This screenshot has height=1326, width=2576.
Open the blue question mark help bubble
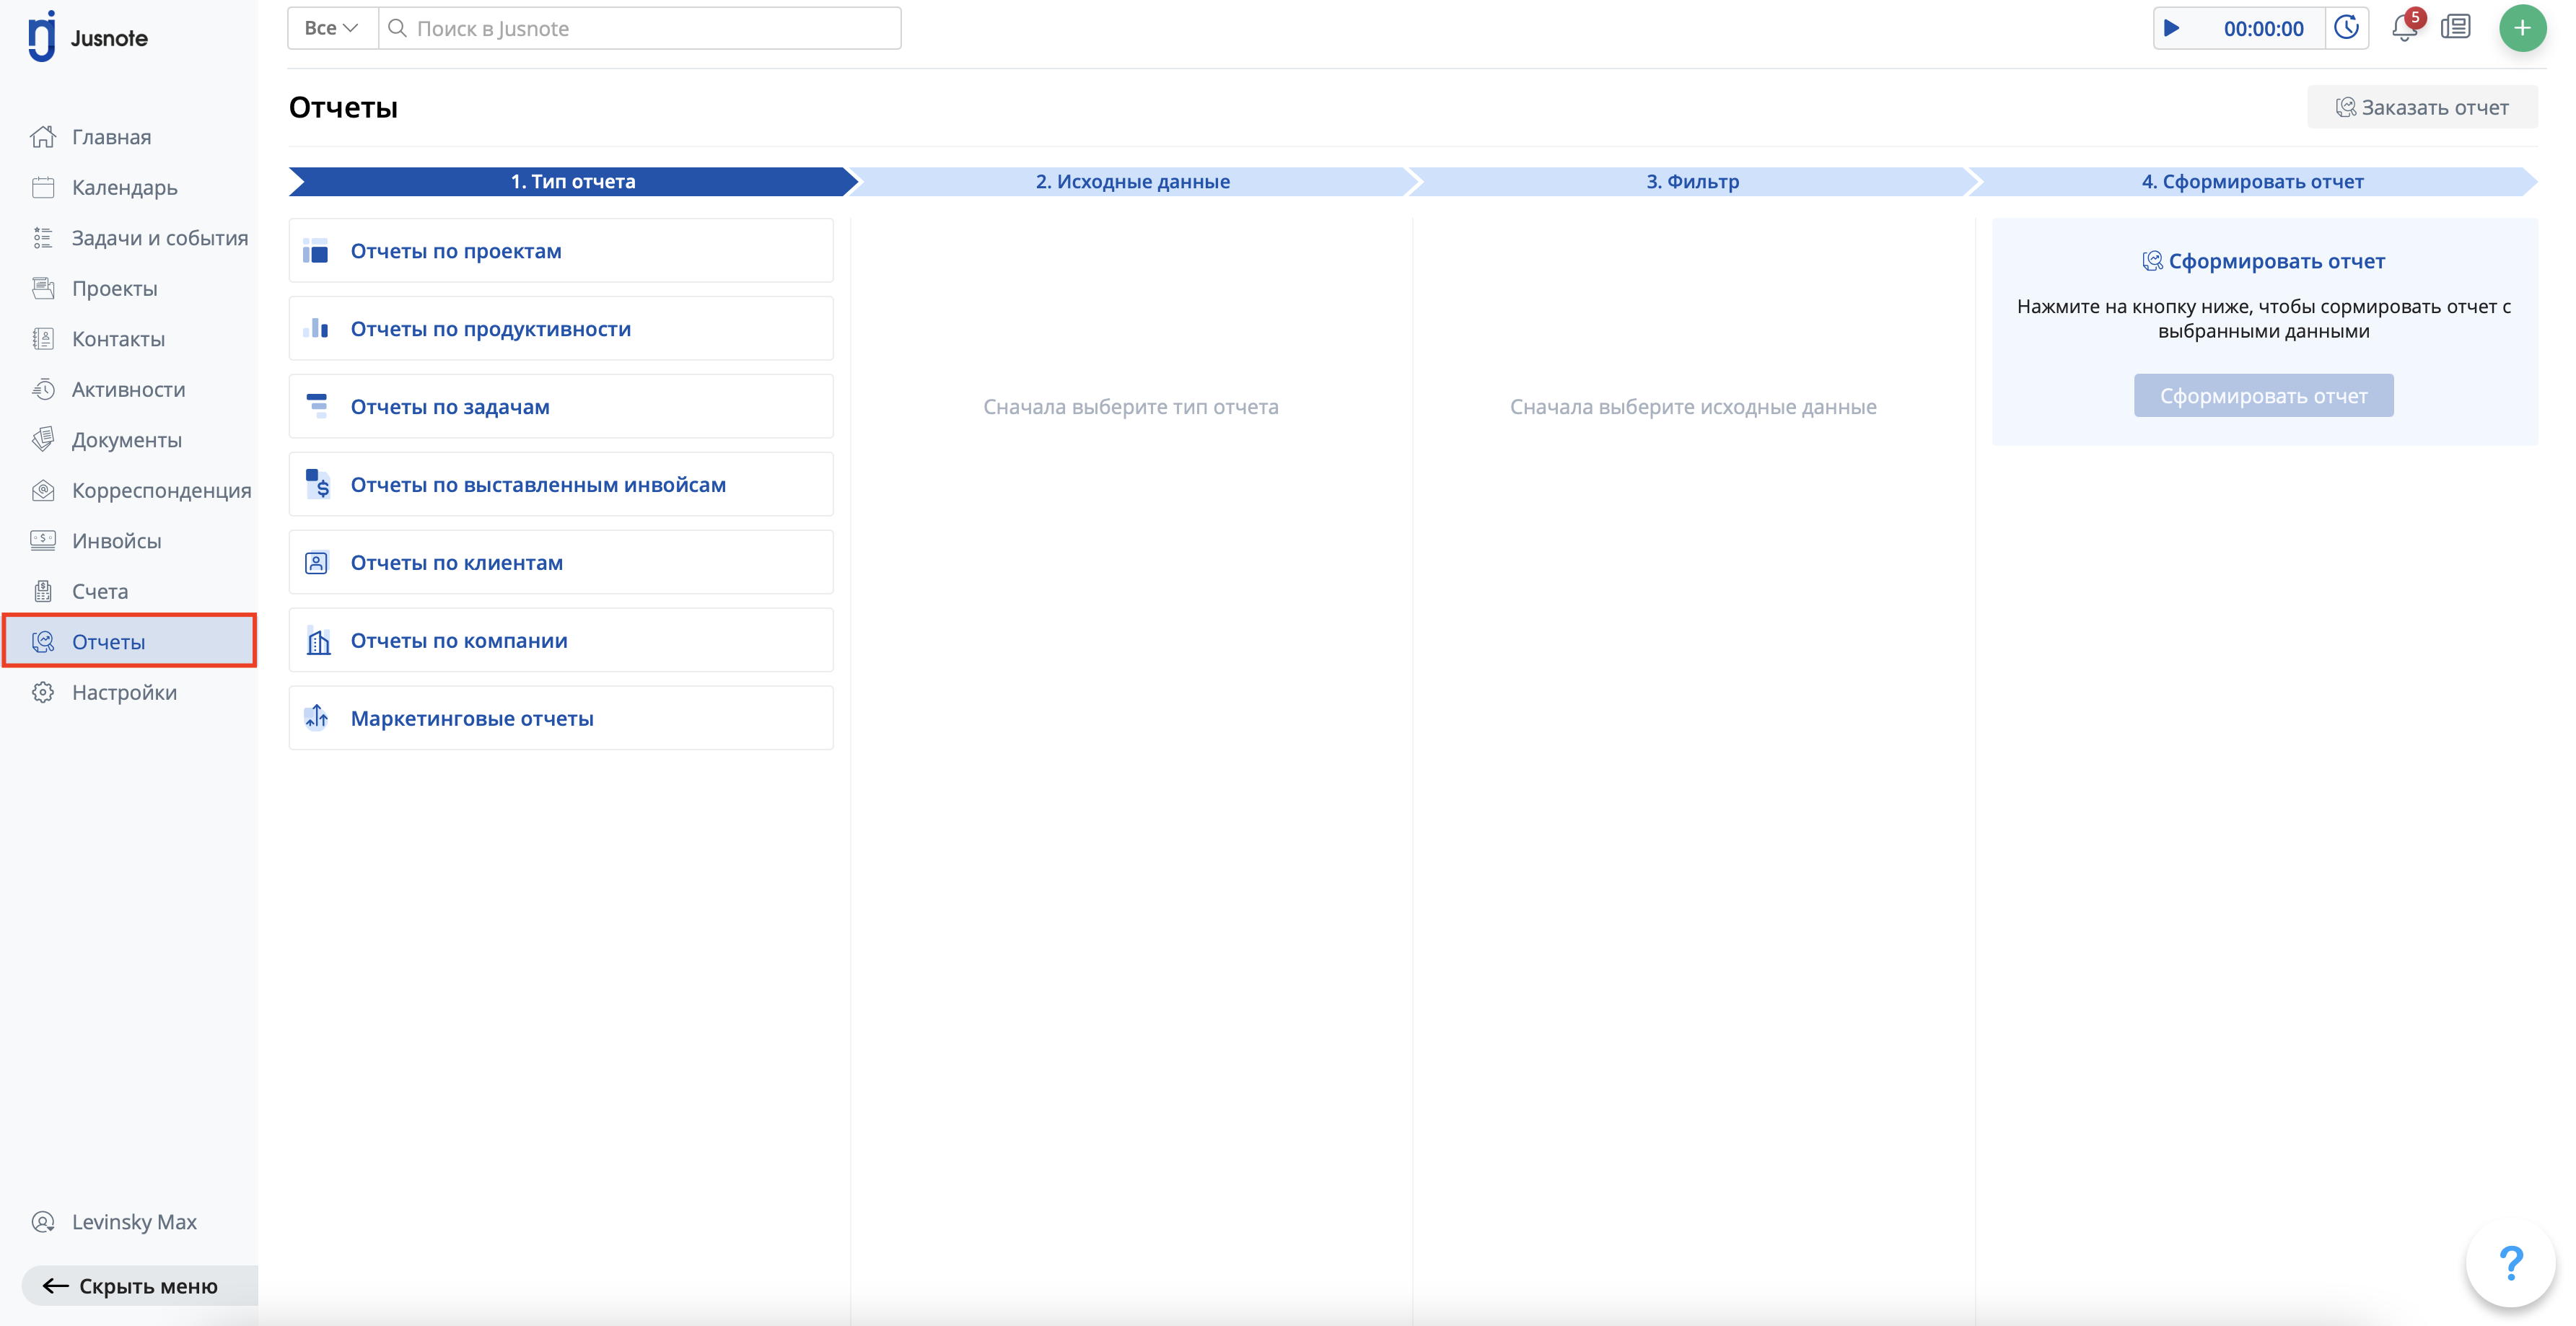click(2510, 1263)
